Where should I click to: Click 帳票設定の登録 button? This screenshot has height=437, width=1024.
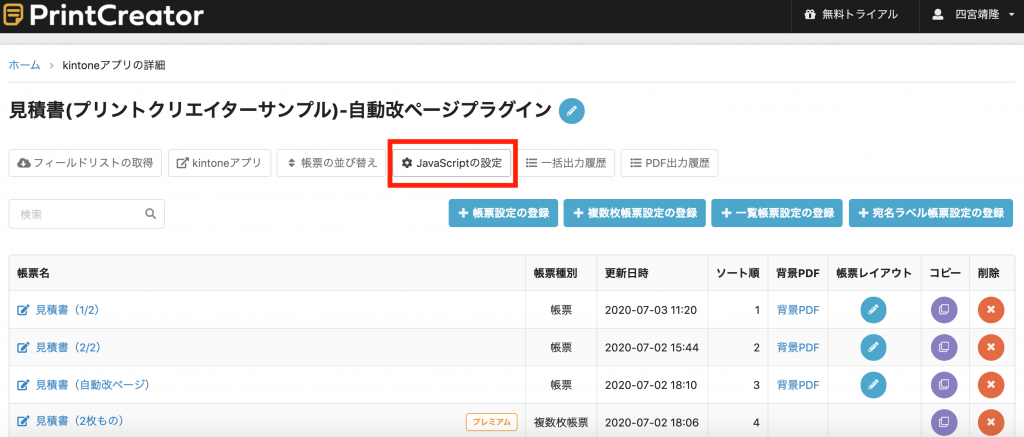(504, 213)
